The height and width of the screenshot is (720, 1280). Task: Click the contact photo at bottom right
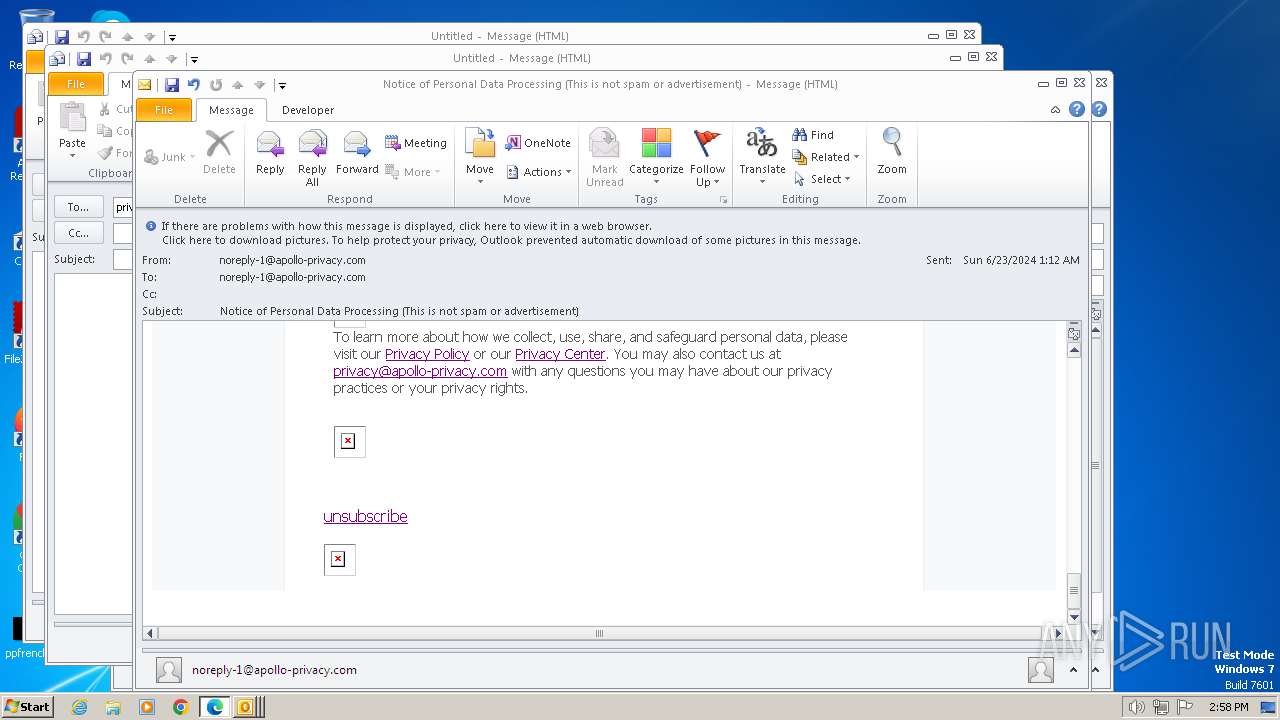click(1040, 670)
